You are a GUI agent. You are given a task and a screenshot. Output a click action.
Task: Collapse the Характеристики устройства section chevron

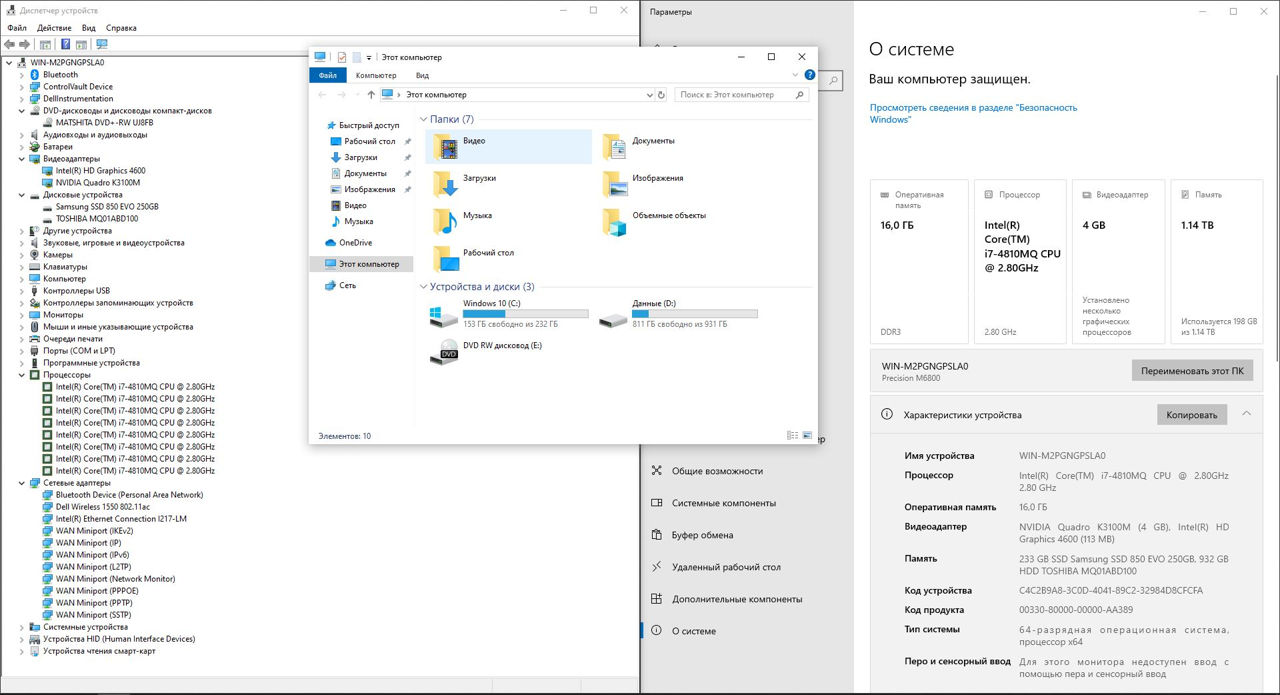(1246, 414)
